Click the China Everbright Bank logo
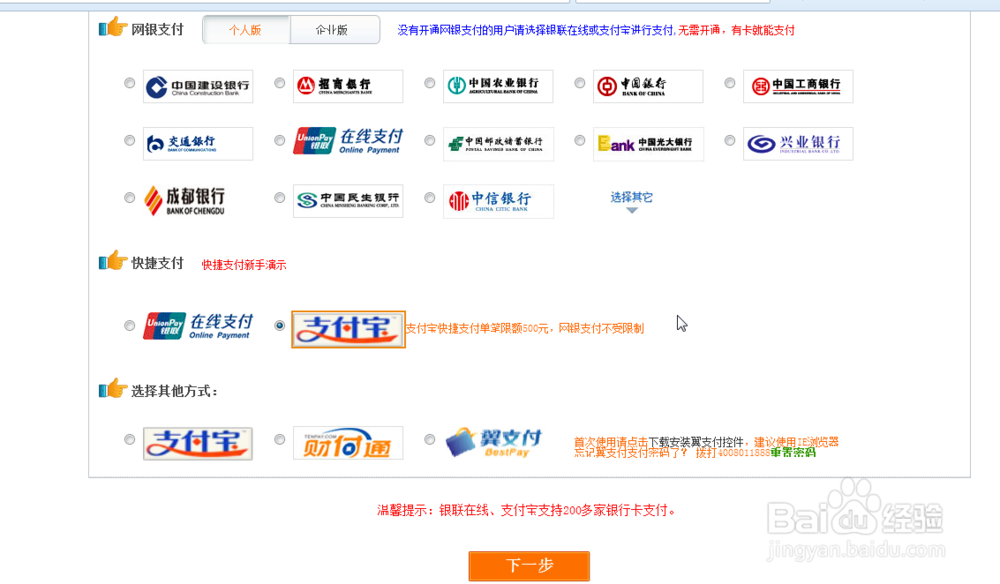This screenshot has height=584, width=1000. 648,143
